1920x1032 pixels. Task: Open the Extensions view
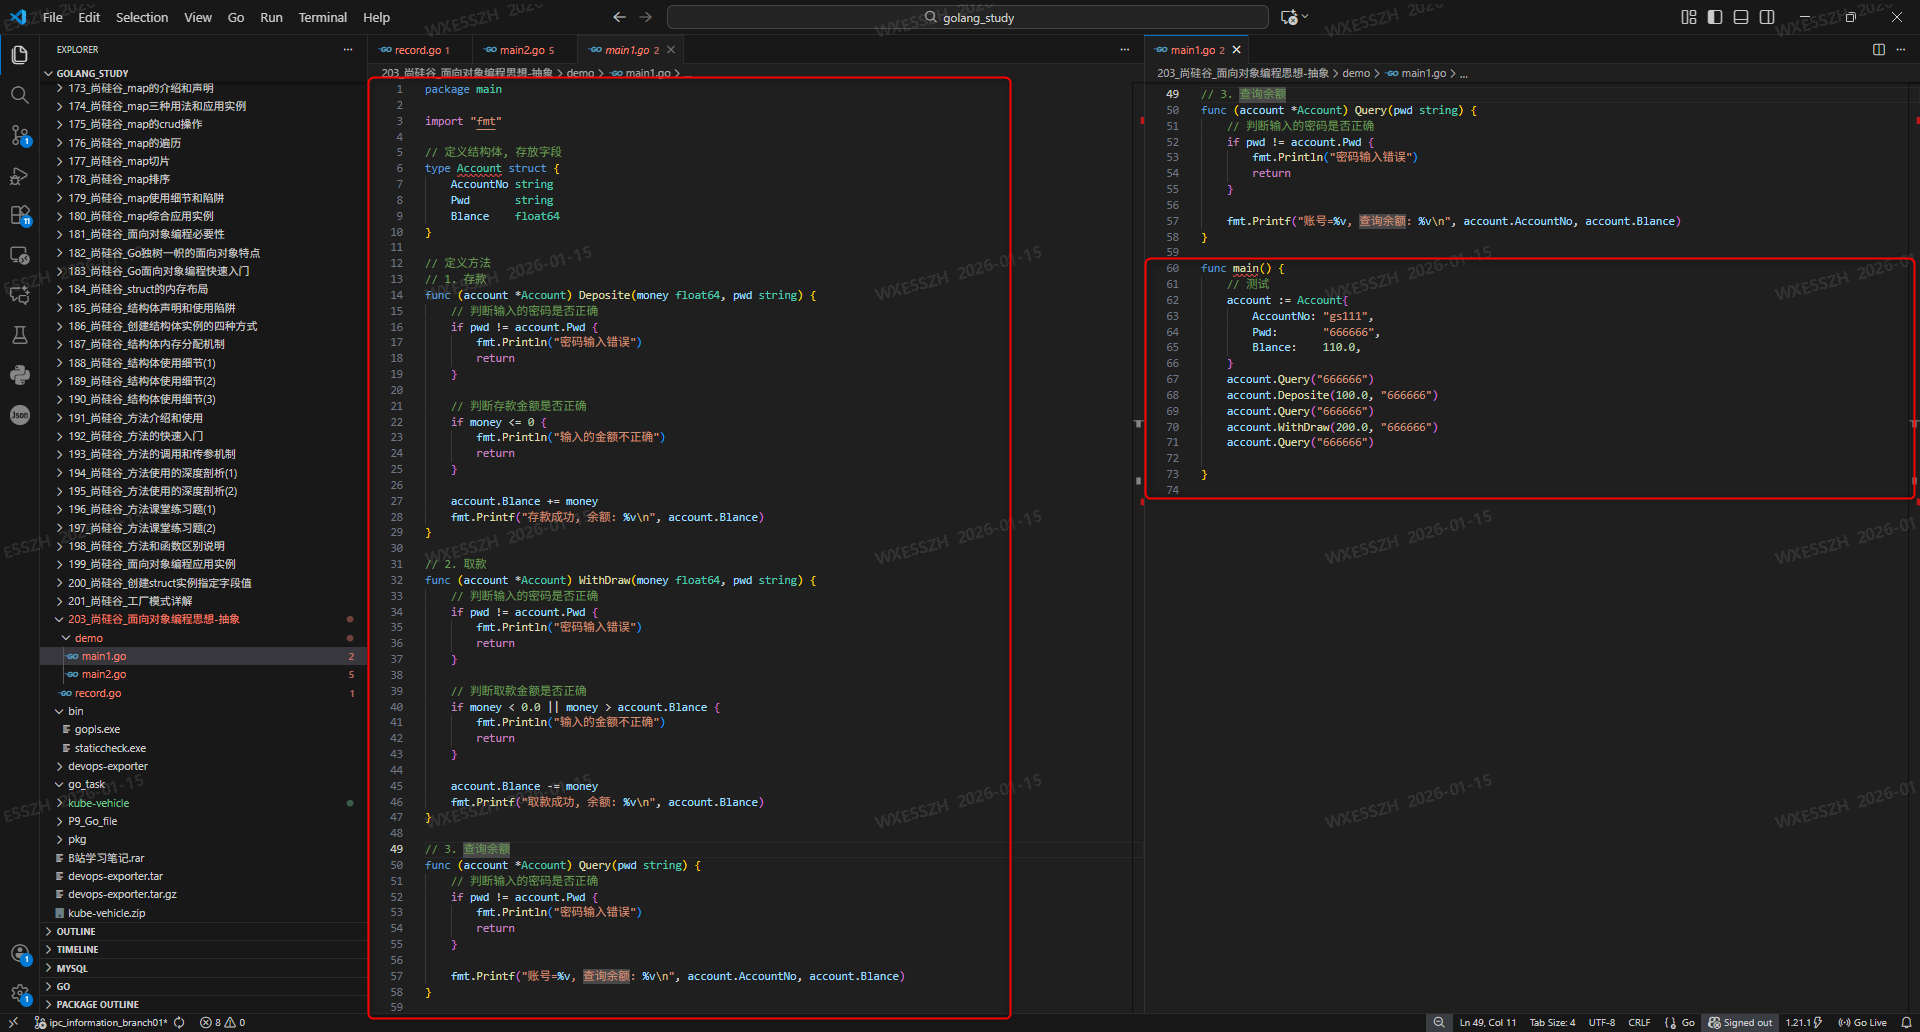tap(19, 216)
